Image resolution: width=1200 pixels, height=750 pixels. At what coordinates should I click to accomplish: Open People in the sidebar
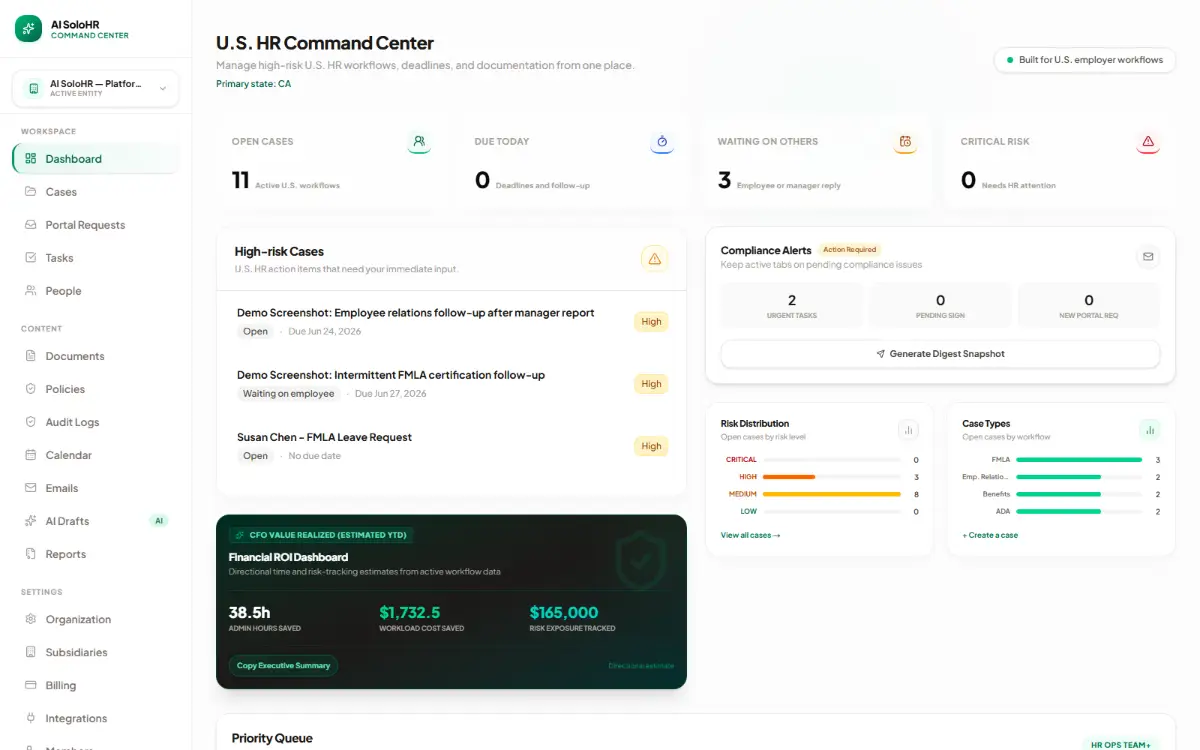tap(96, 291)
